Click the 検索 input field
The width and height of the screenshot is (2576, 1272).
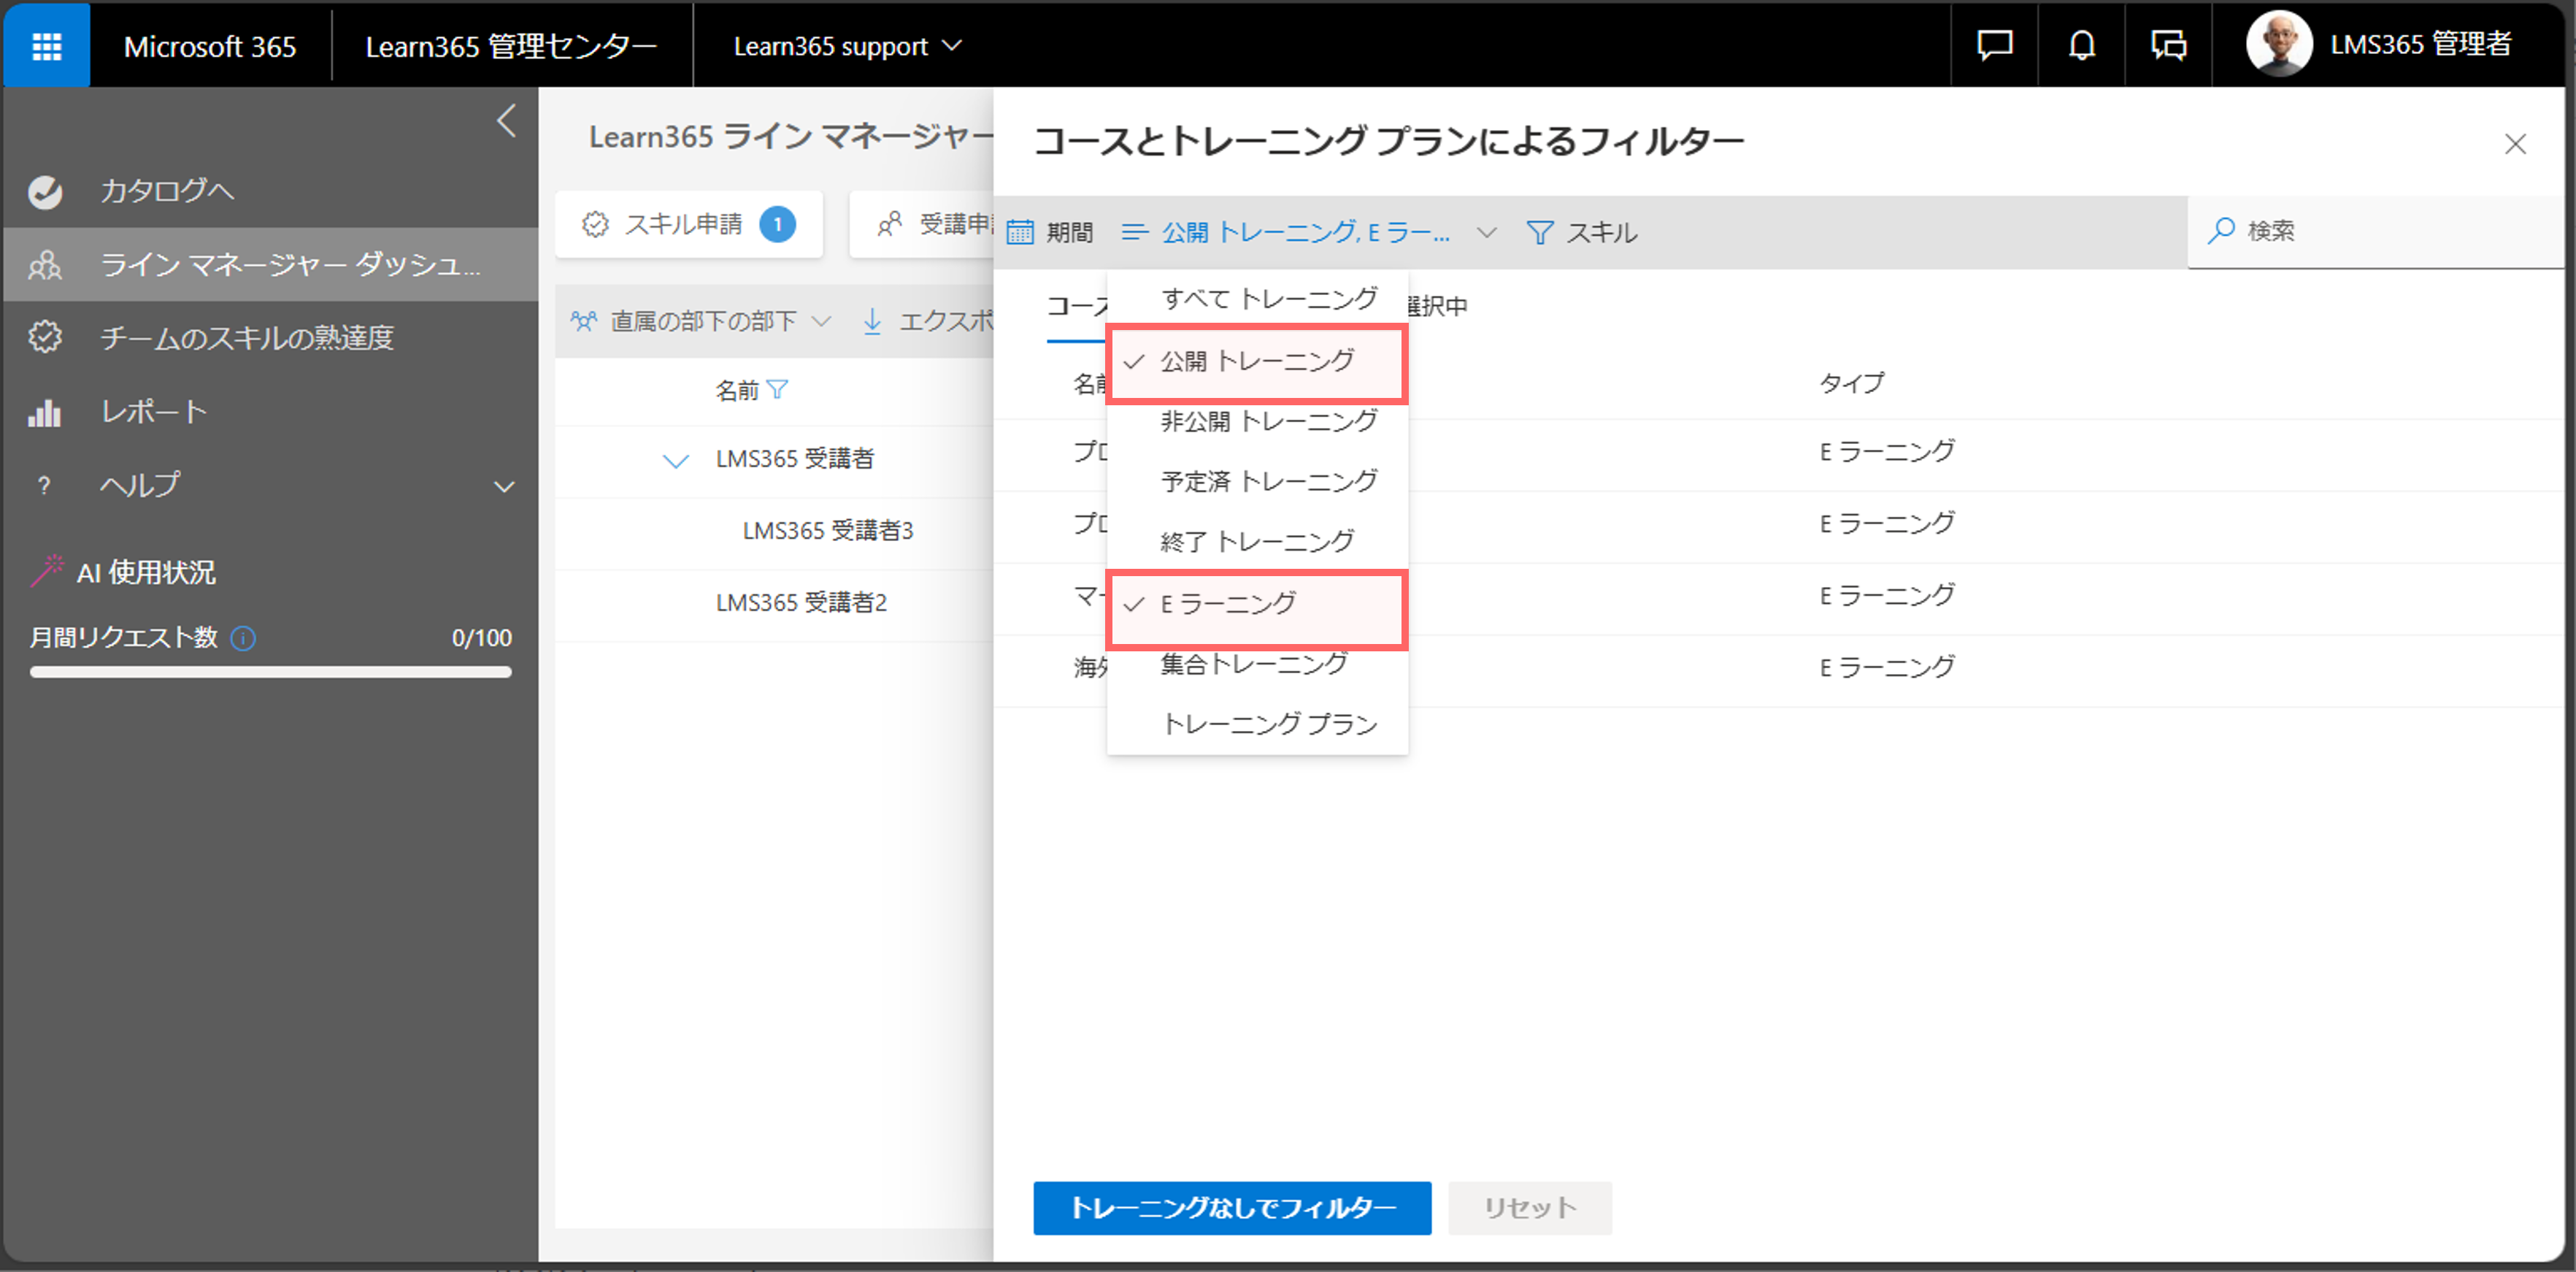pyautogui.click(x=2376, y=231)
